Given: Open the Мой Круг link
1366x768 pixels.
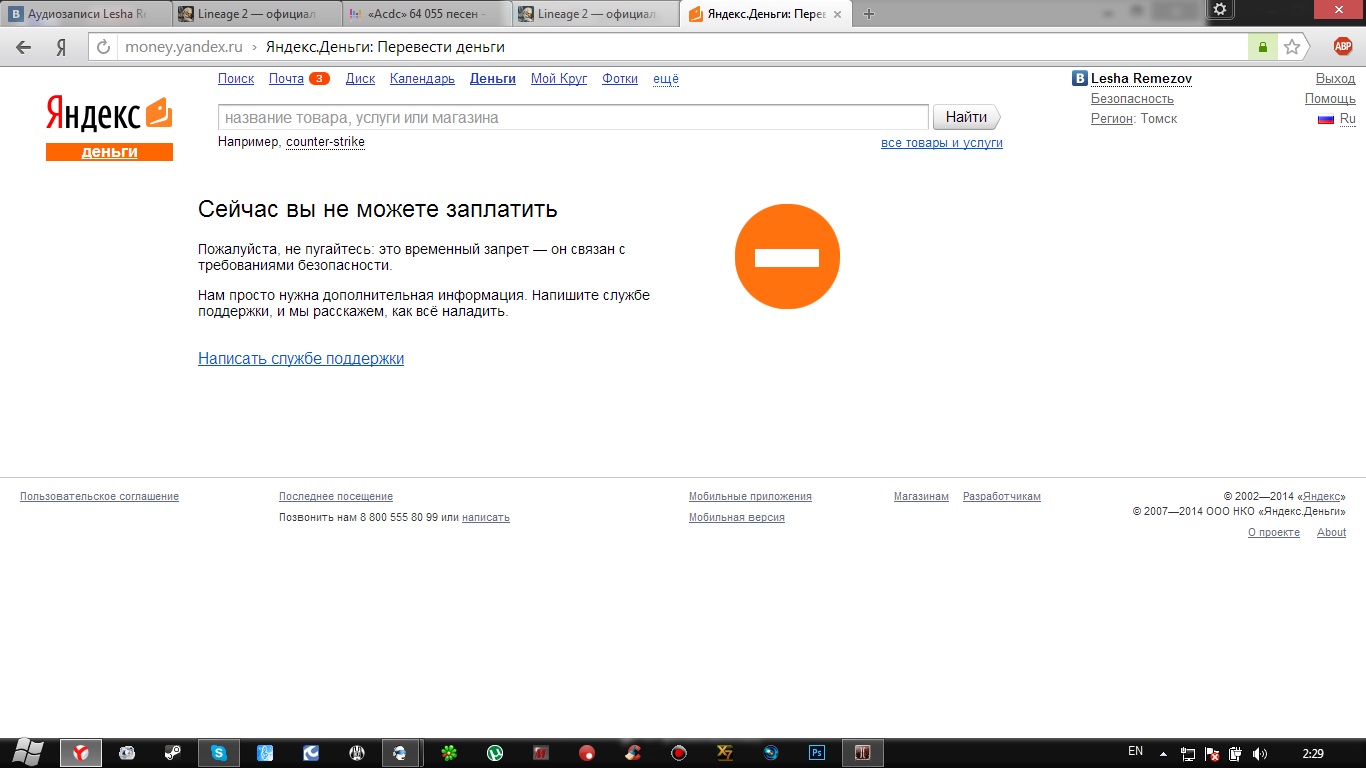Looking at the screenshot, I should click(559, 79).
